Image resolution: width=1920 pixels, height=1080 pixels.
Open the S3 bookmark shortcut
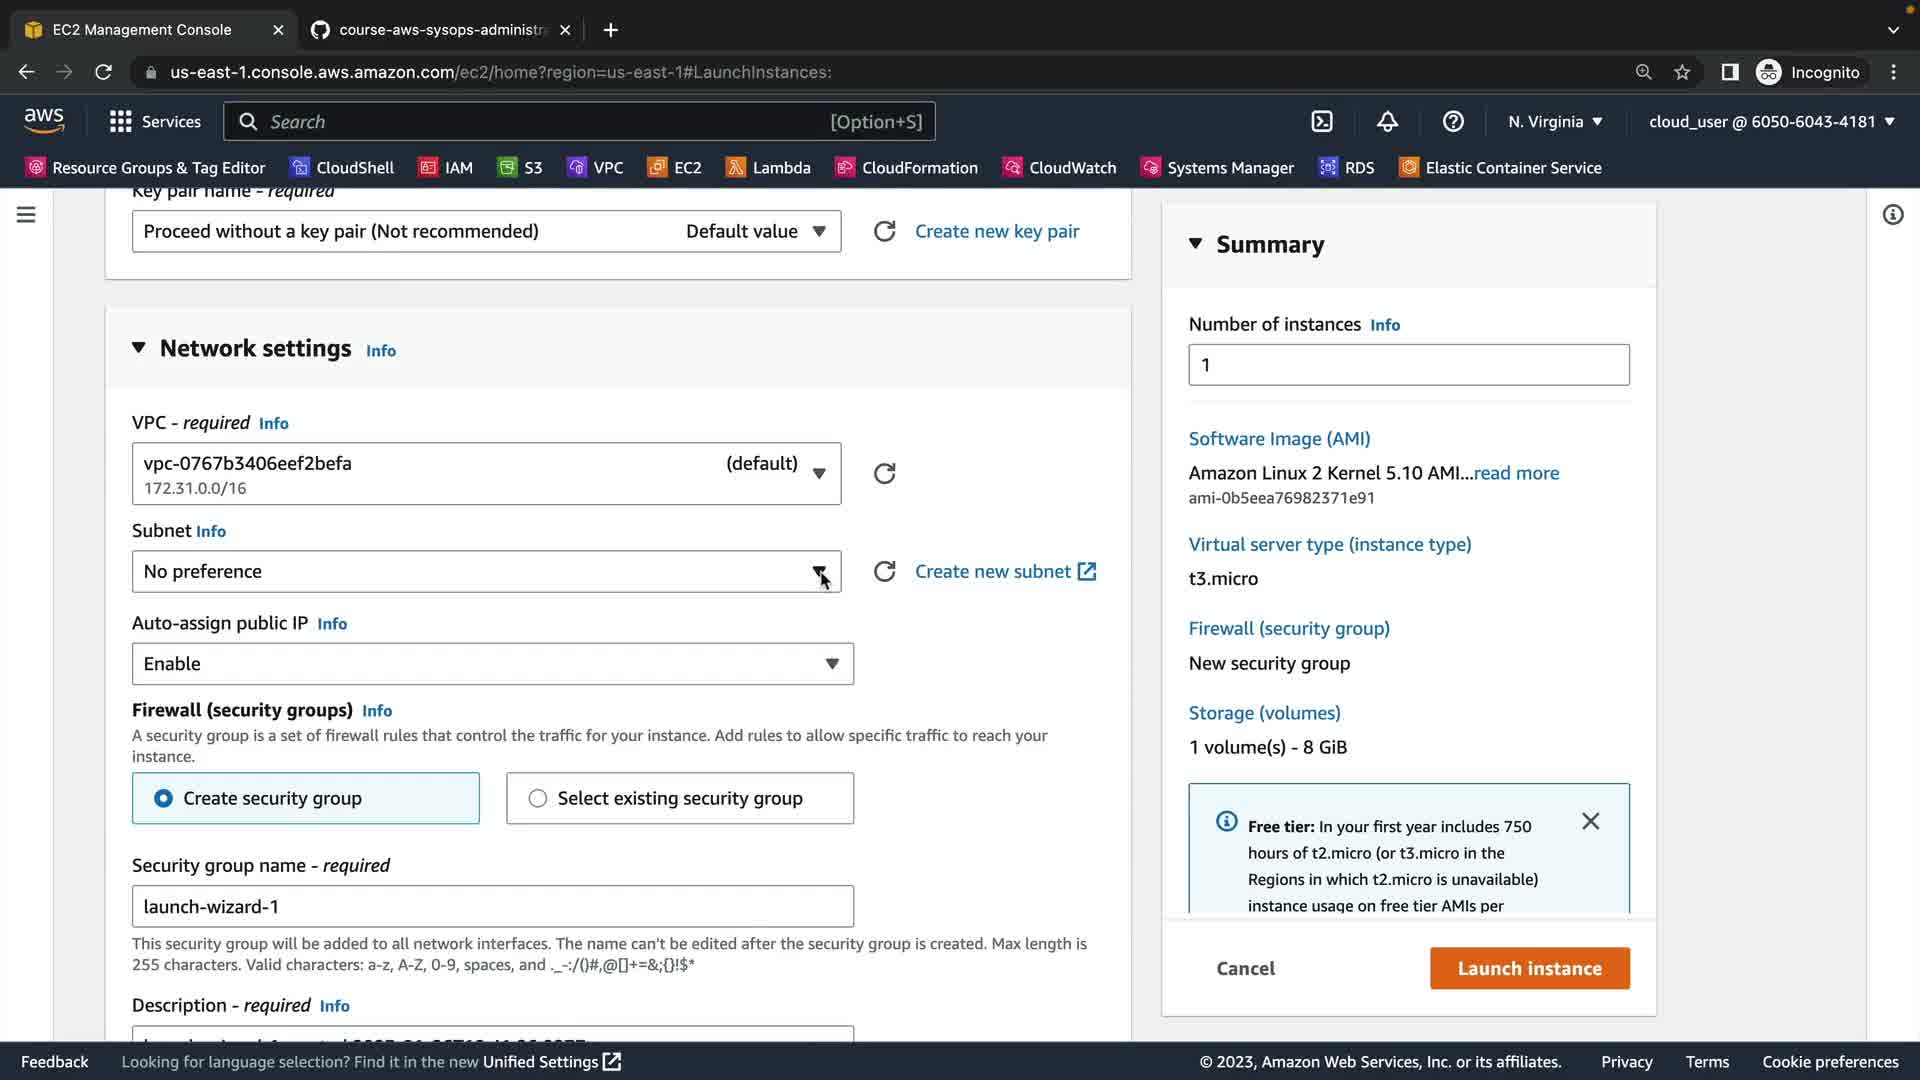520,167
